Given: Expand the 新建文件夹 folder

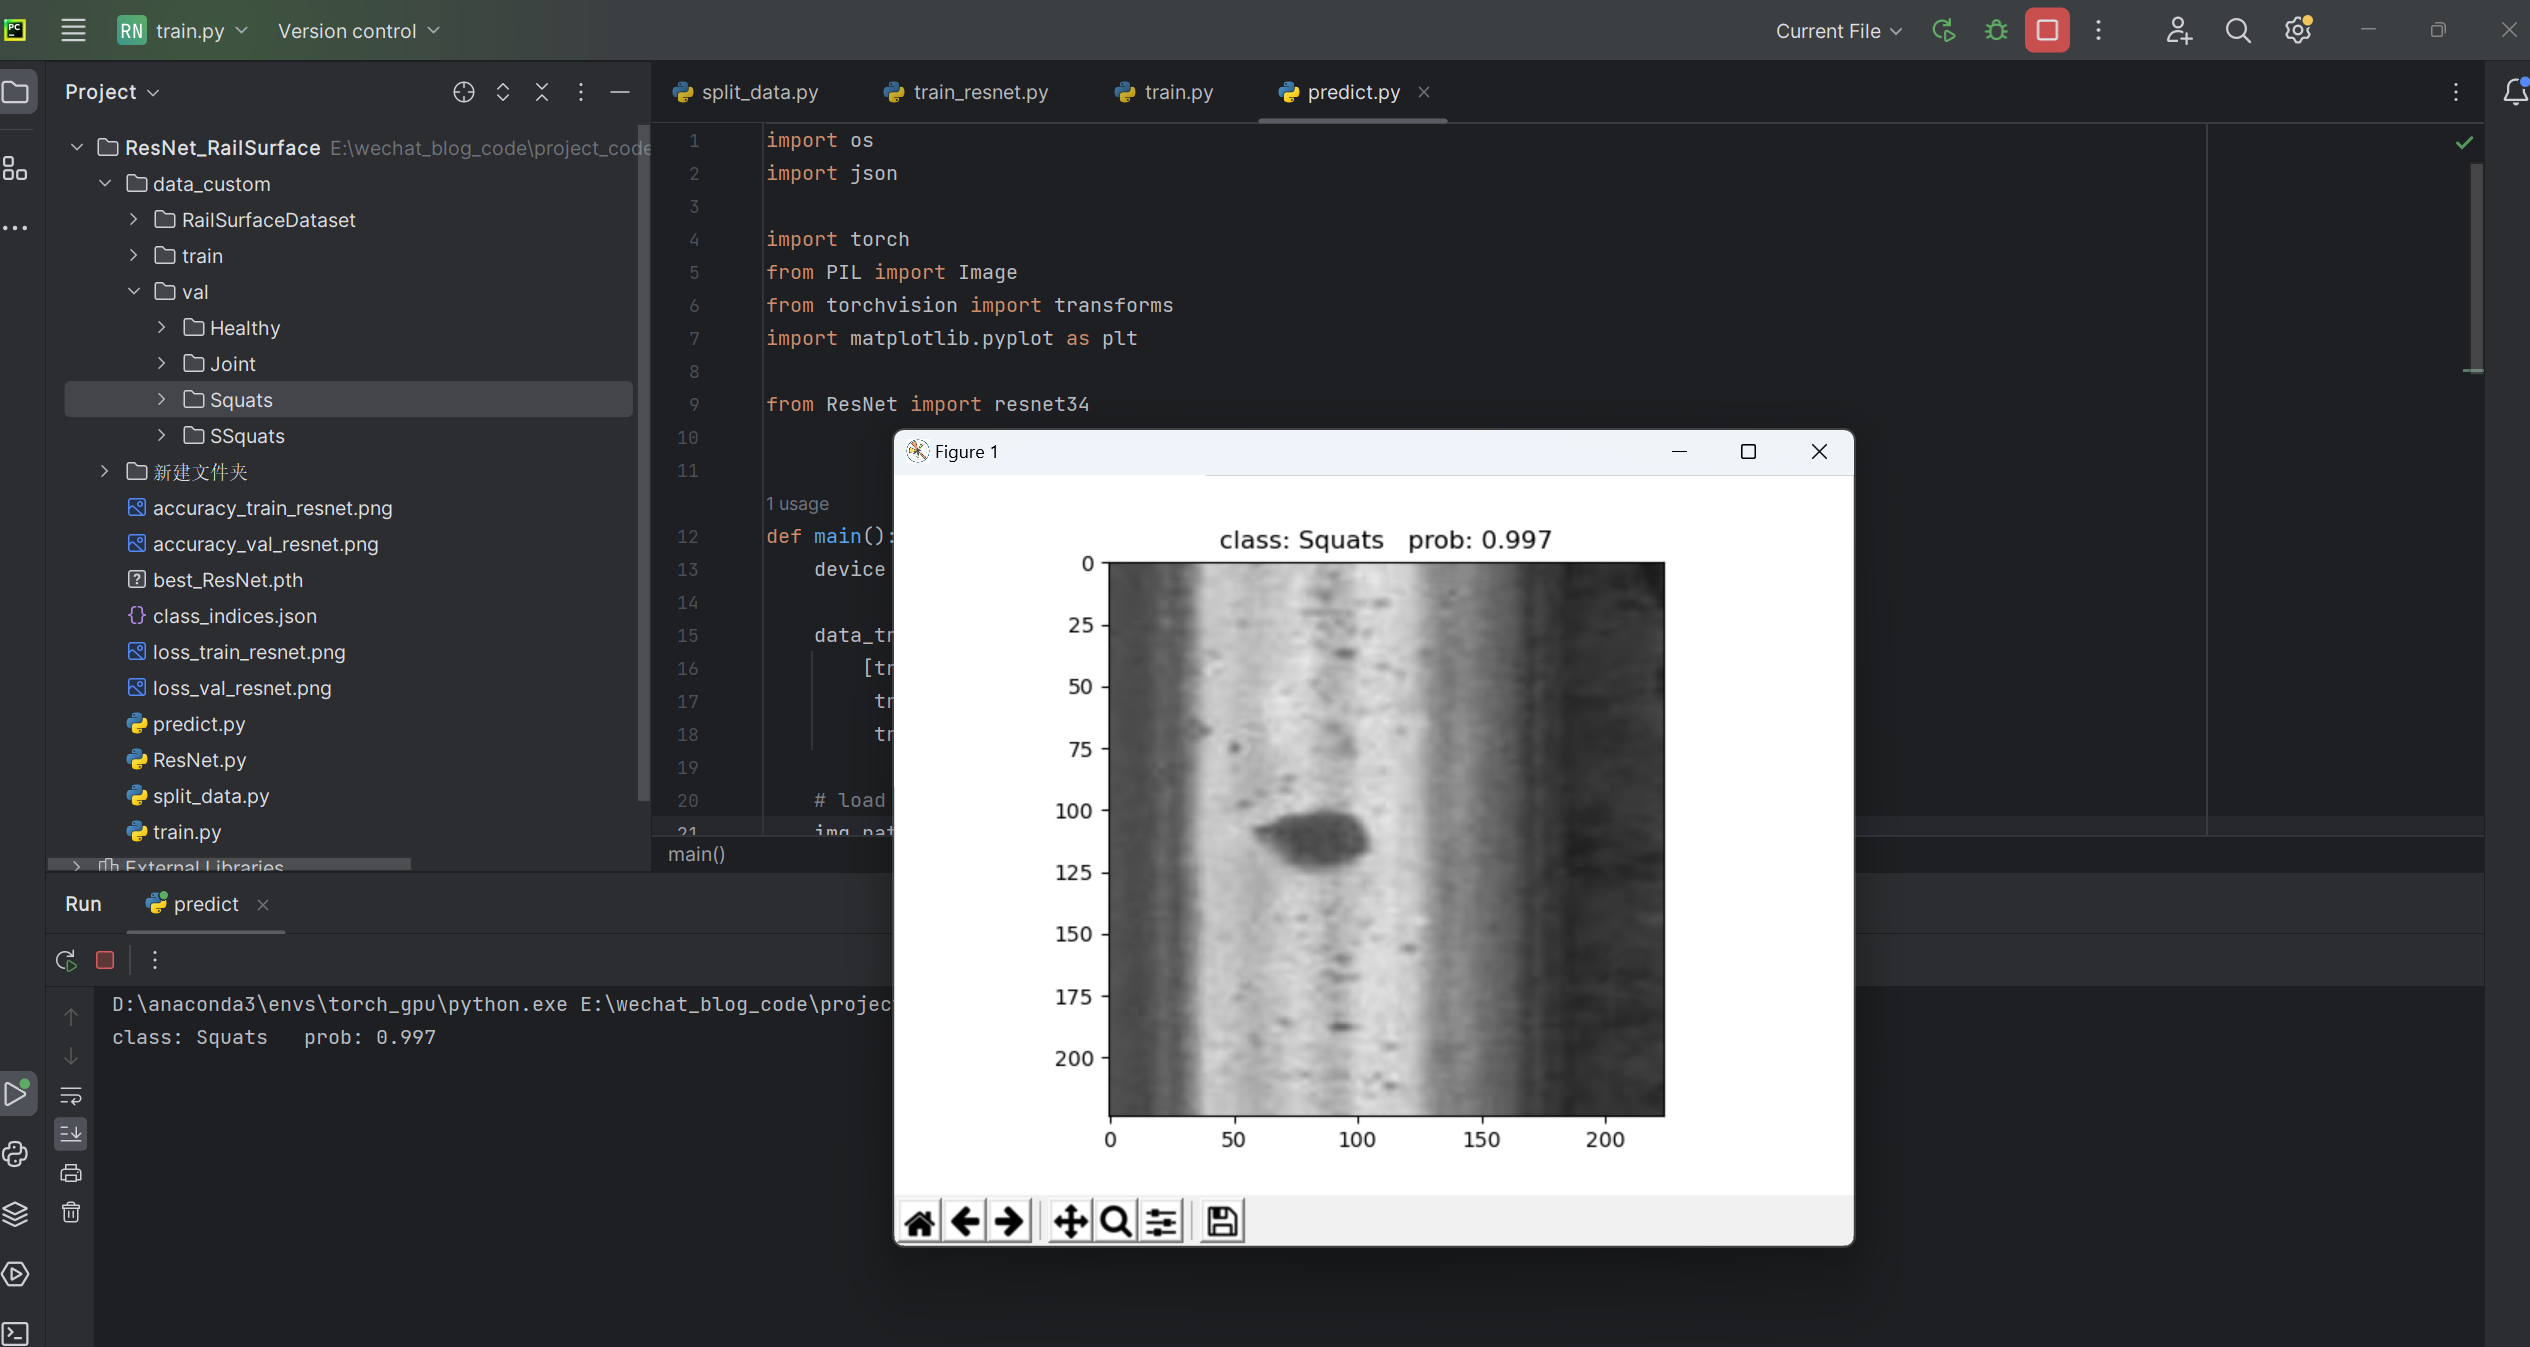Looking at the screenshot, I should [105, 472].
